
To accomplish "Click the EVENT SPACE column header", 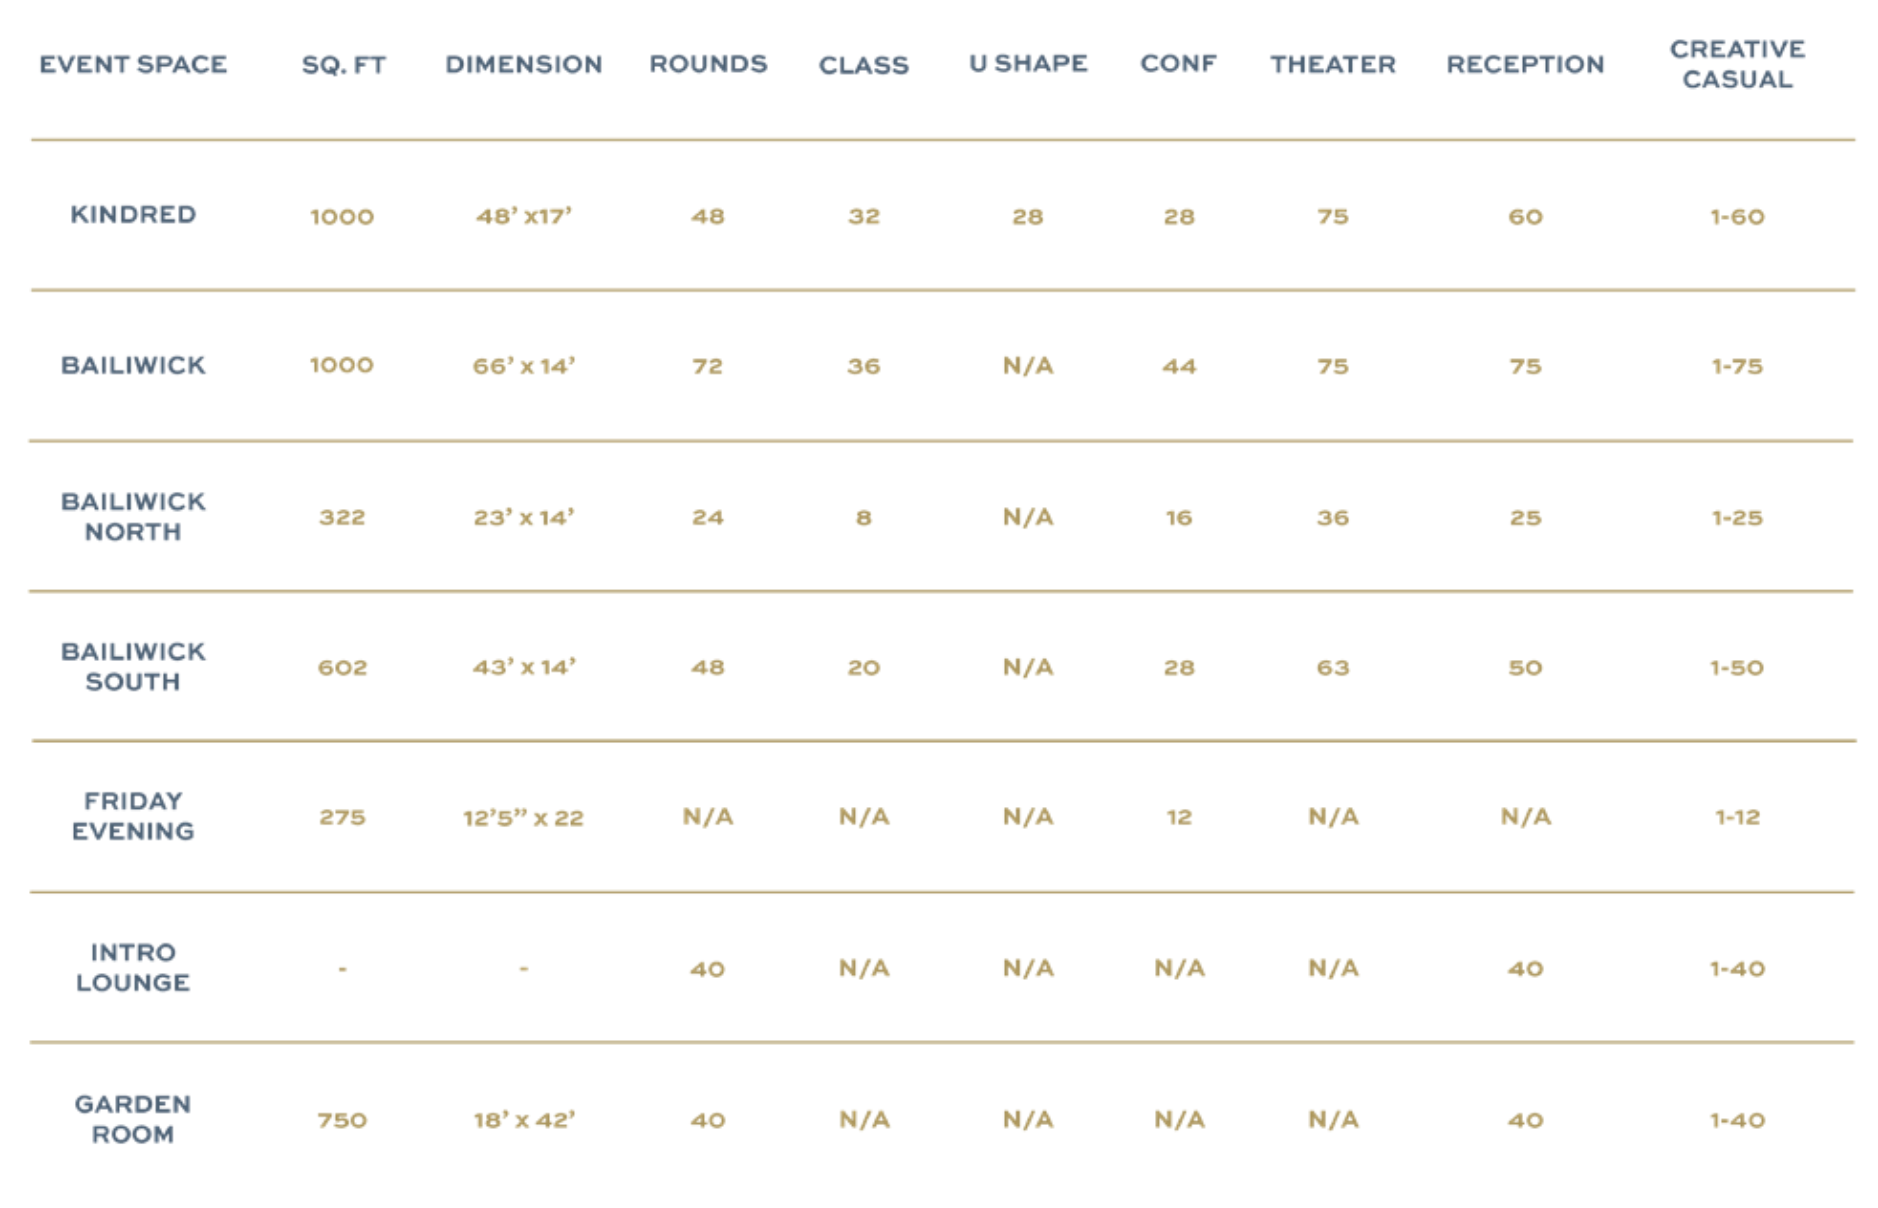I will tap(133, 65).
